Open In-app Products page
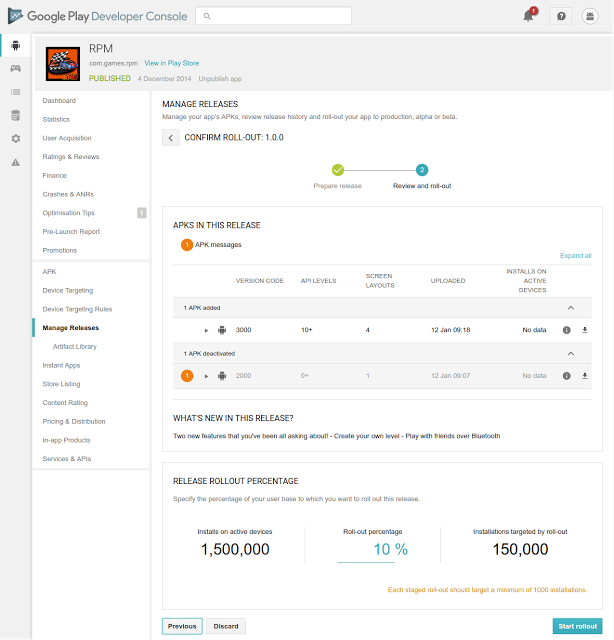 click(66, 440)
